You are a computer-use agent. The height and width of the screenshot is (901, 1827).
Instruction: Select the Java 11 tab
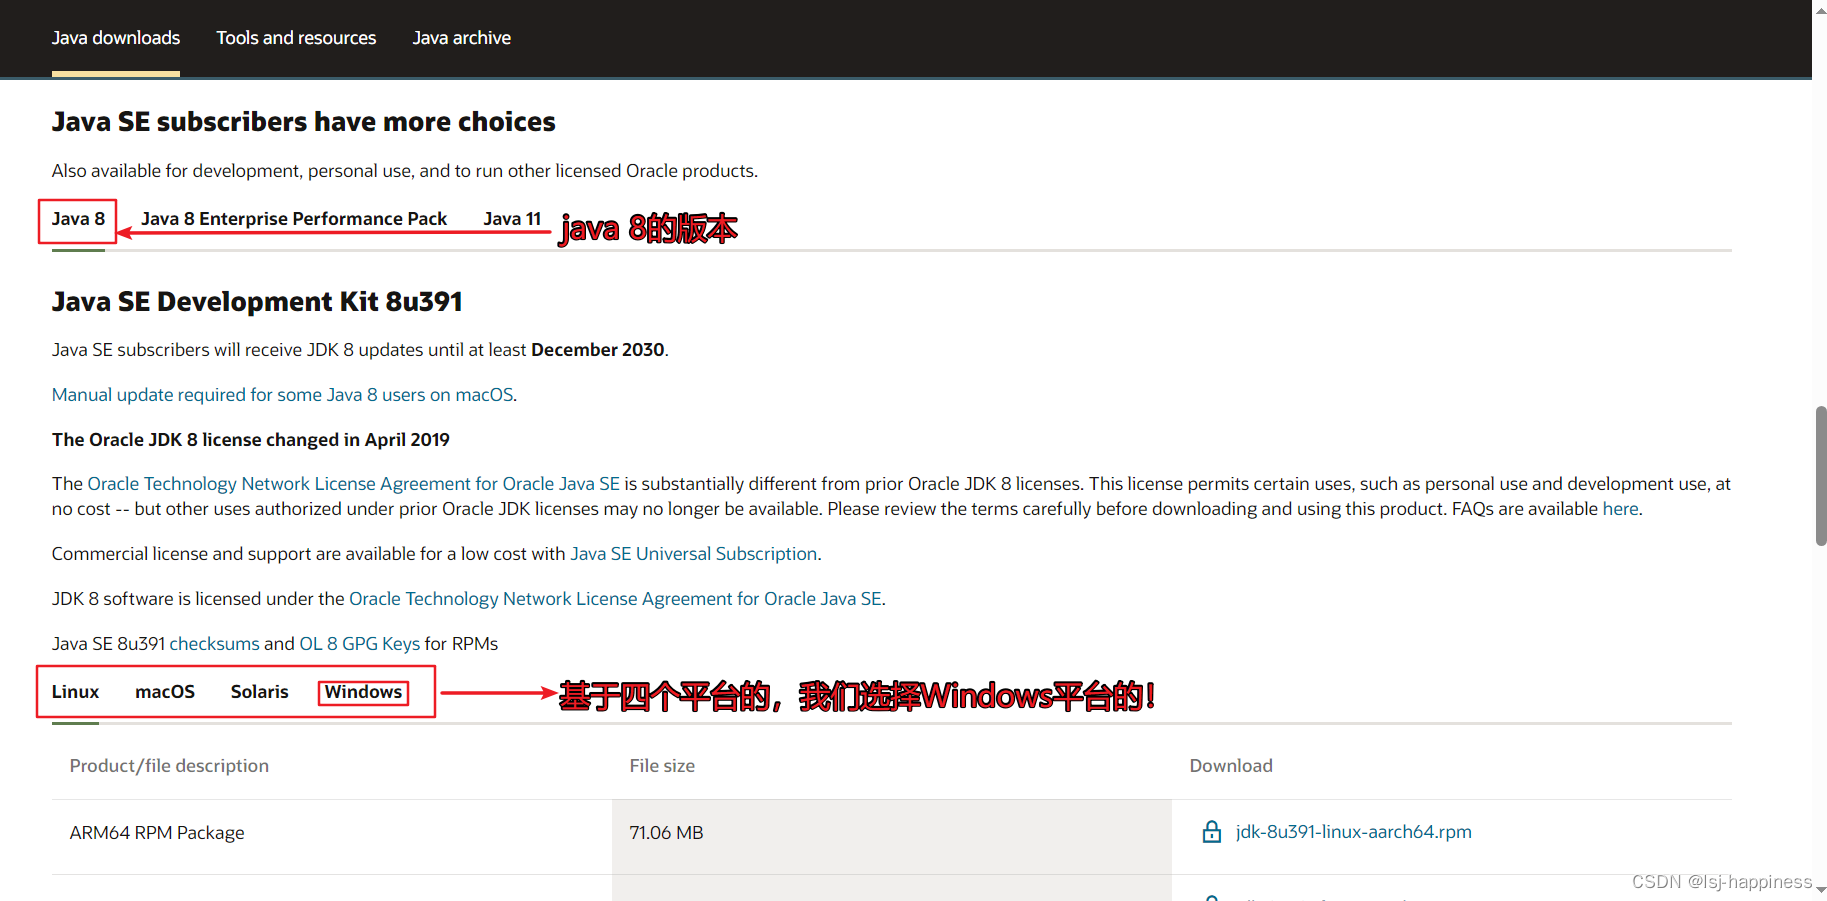point(512,219)
